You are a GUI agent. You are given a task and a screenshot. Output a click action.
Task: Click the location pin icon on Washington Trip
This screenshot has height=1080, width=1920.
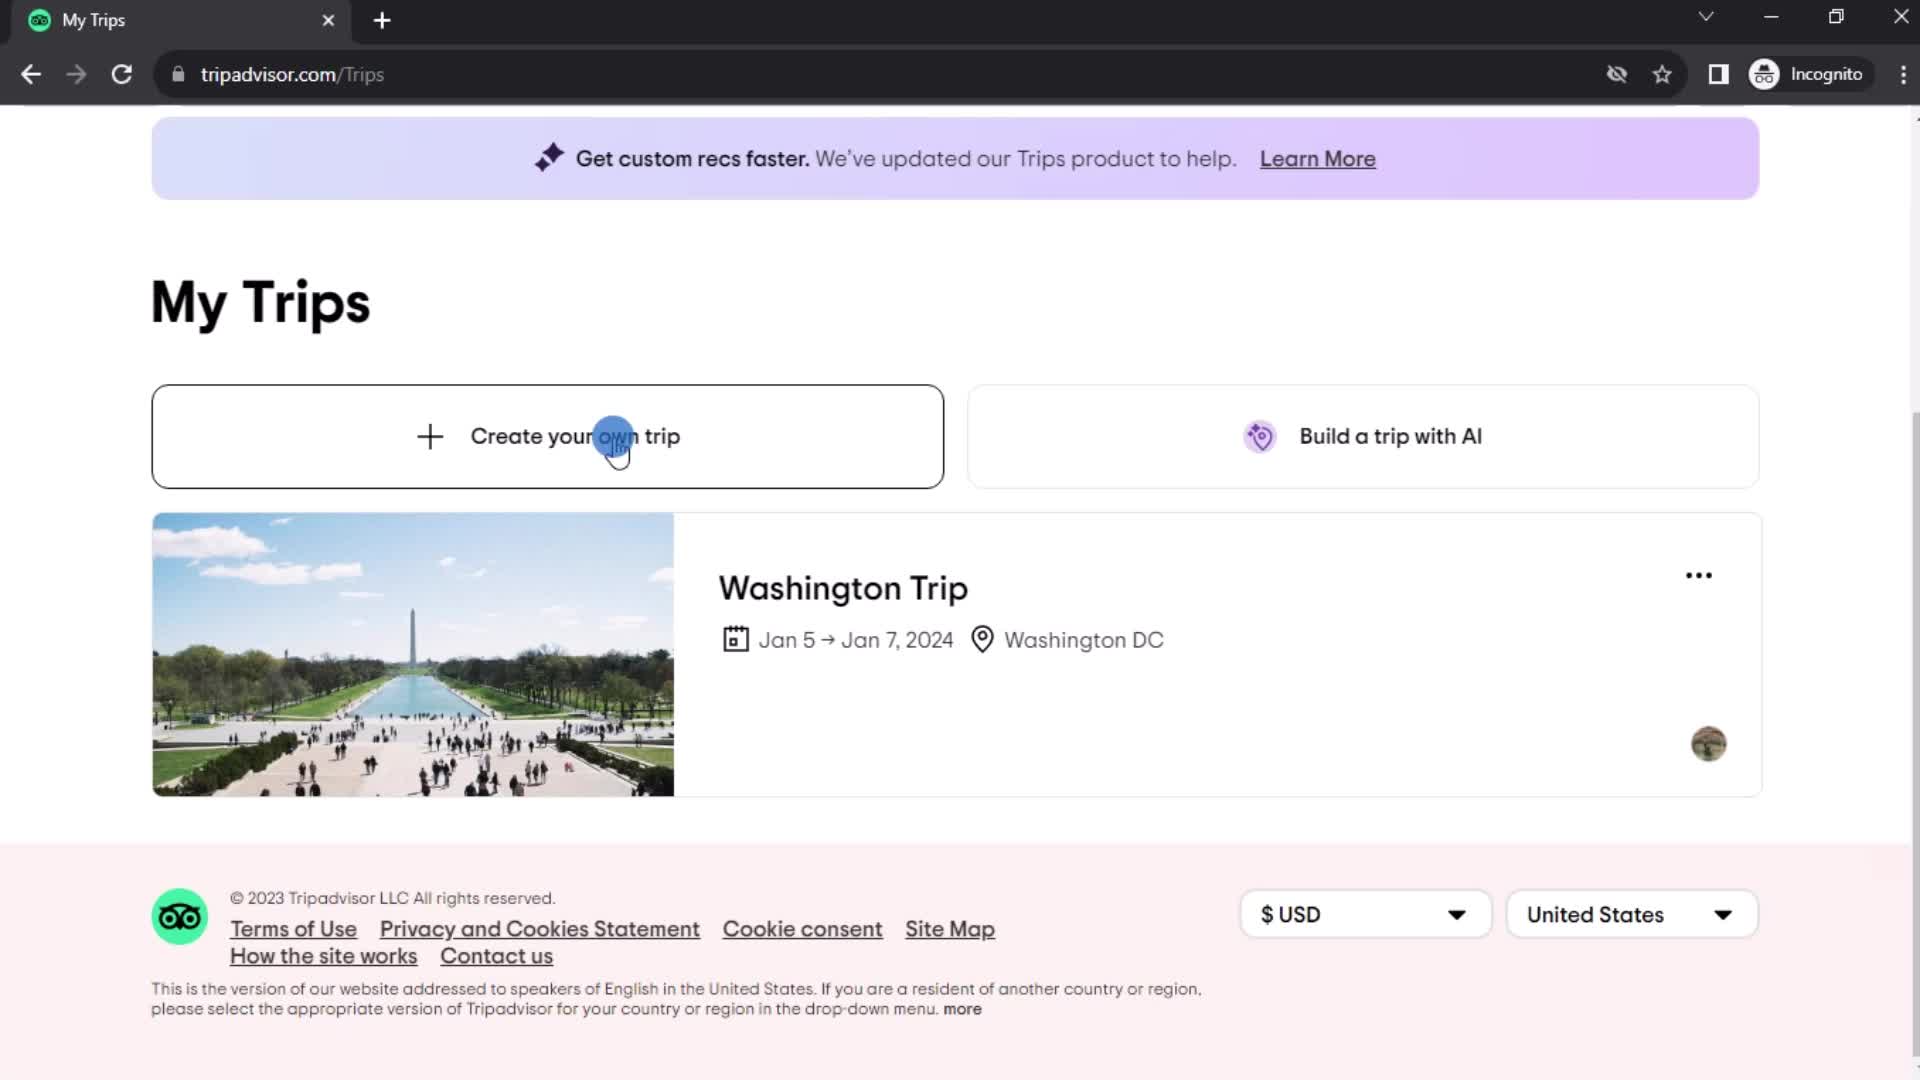[982, 640]
